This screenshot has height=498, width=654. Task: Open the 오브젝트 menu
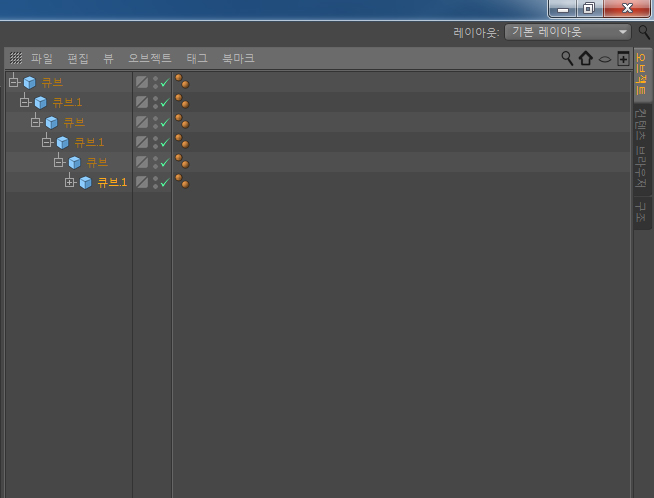150,58
